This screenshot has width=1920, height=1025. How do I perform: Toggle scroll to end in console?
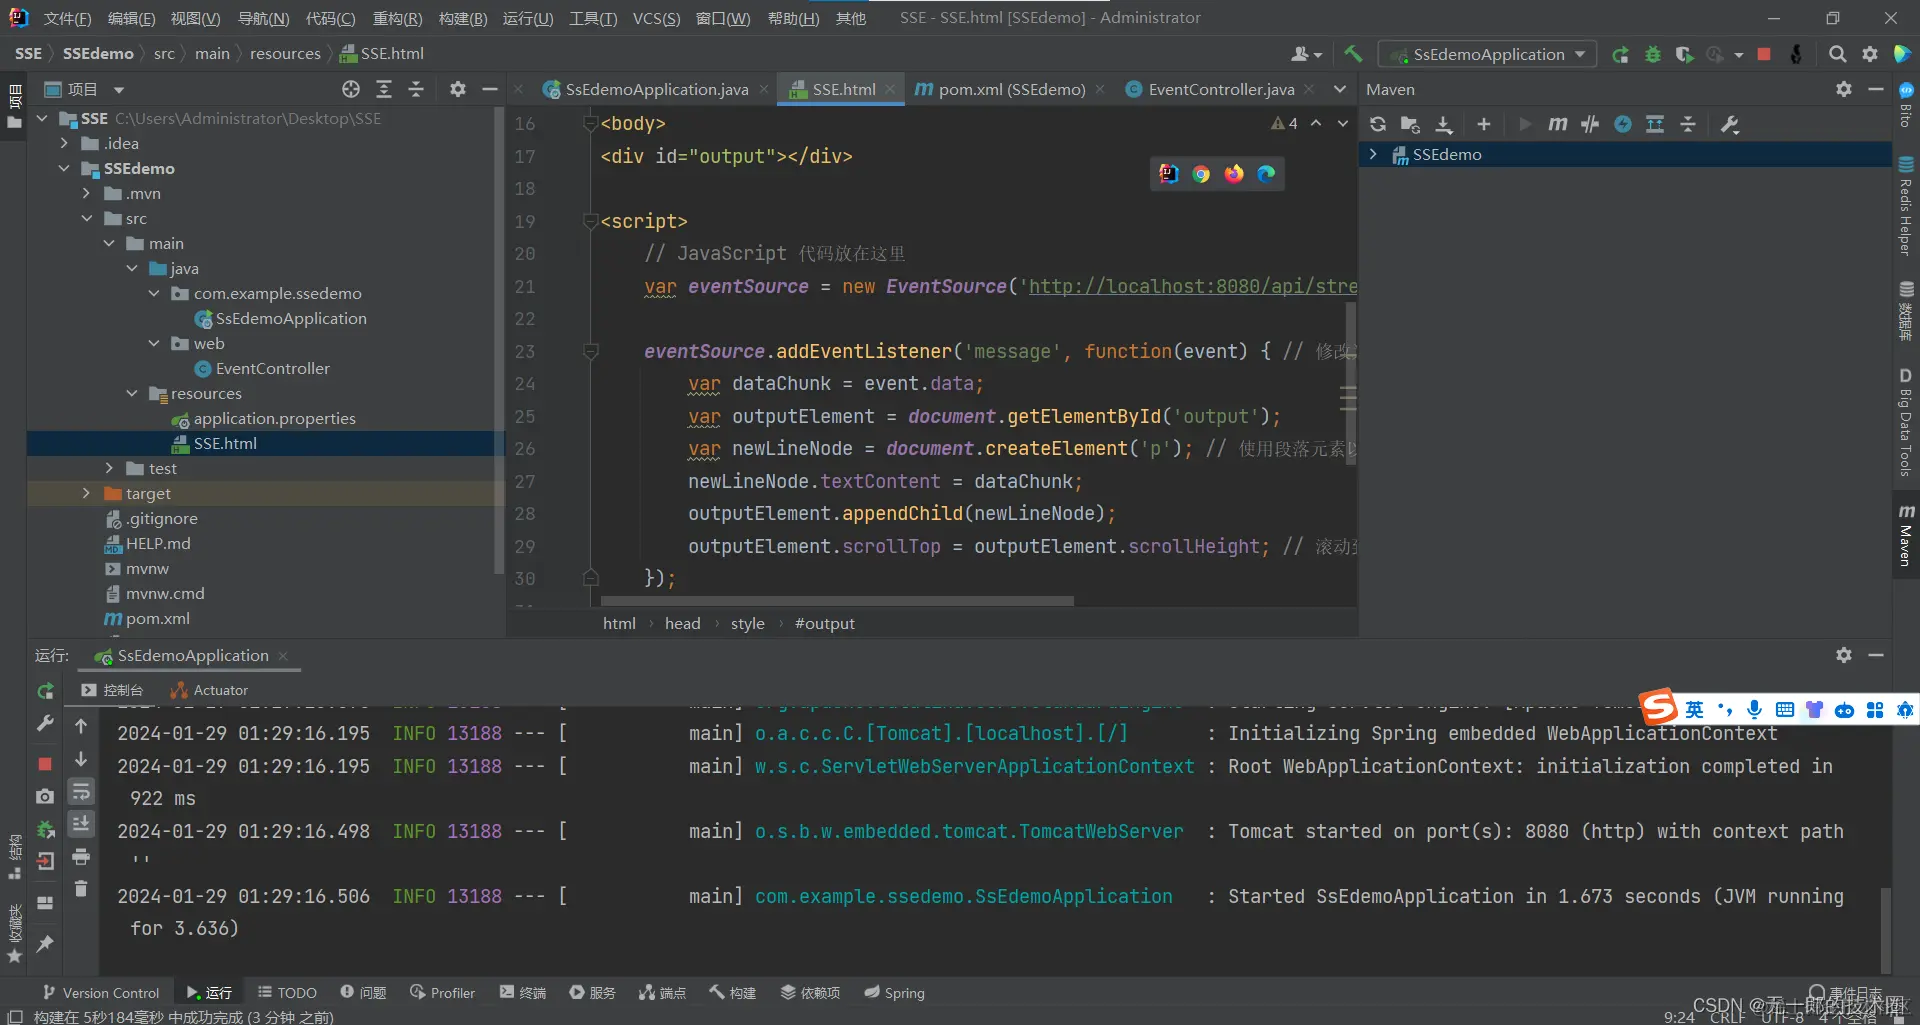click(x=81, y=824)
